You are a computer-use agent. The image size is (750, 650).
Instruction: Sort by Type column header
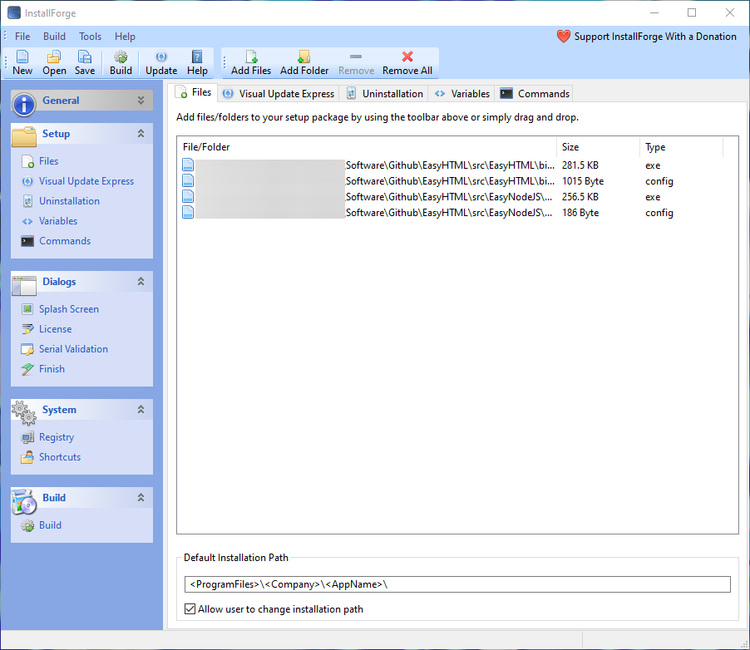[681, 147]
